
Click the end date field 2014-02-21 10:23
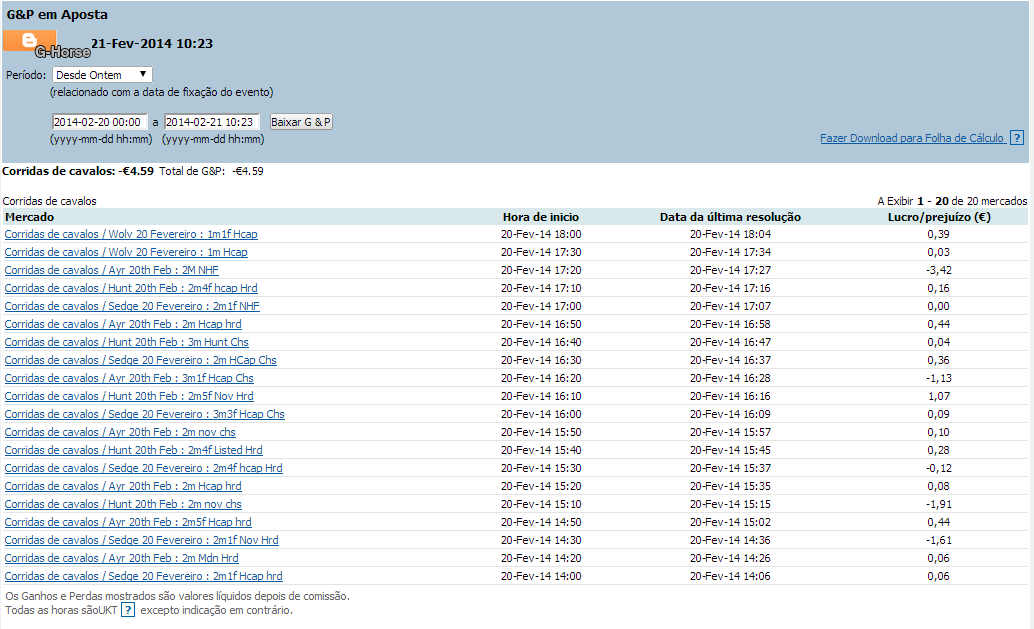point(211,122)
